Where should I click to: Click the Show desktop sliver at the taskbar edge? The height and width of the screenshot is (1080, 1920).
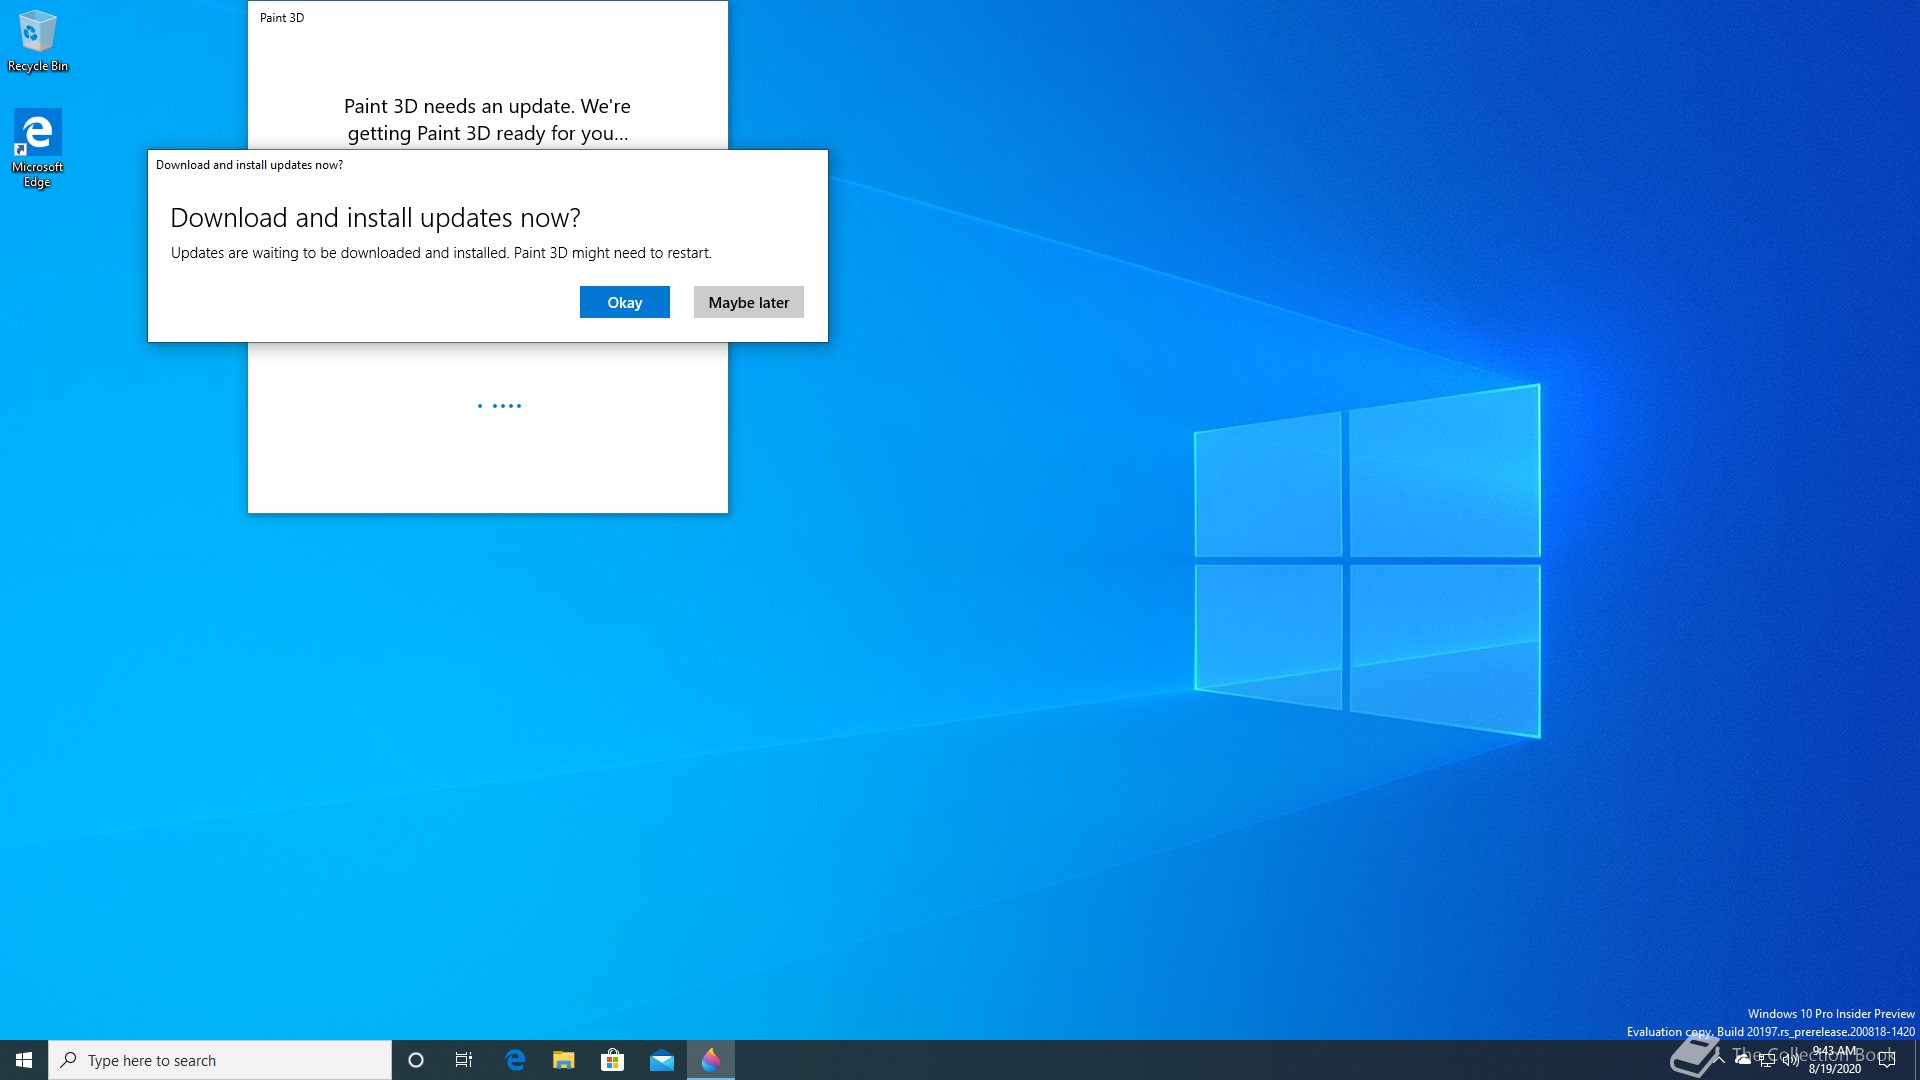(1916, 1060)
